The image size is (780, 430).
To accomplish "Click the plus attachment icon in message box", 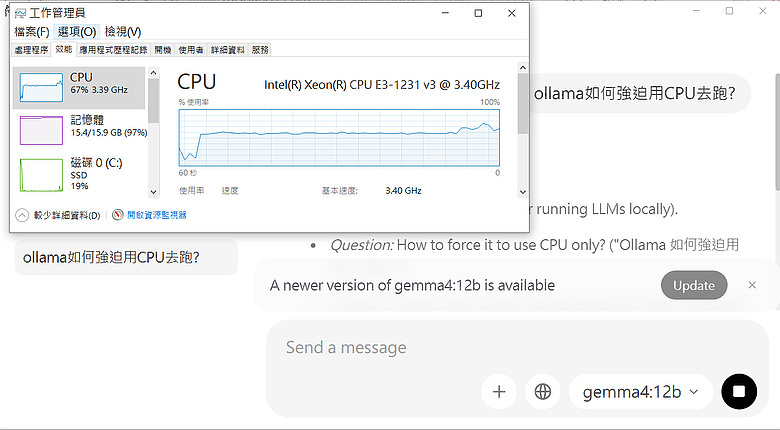I will coord(498,392).
